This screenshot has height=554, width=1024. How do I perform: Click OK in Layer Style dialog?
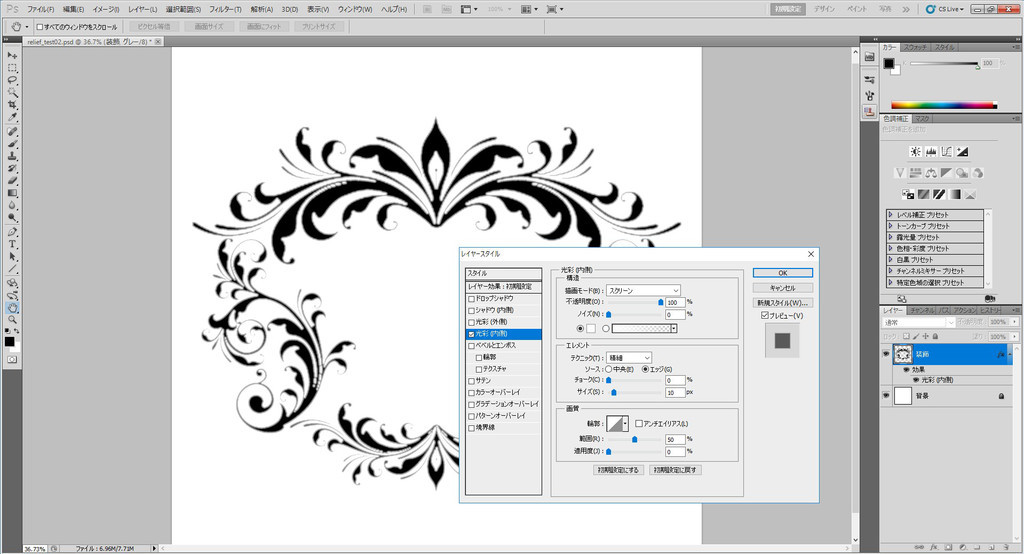click(782, 272)
